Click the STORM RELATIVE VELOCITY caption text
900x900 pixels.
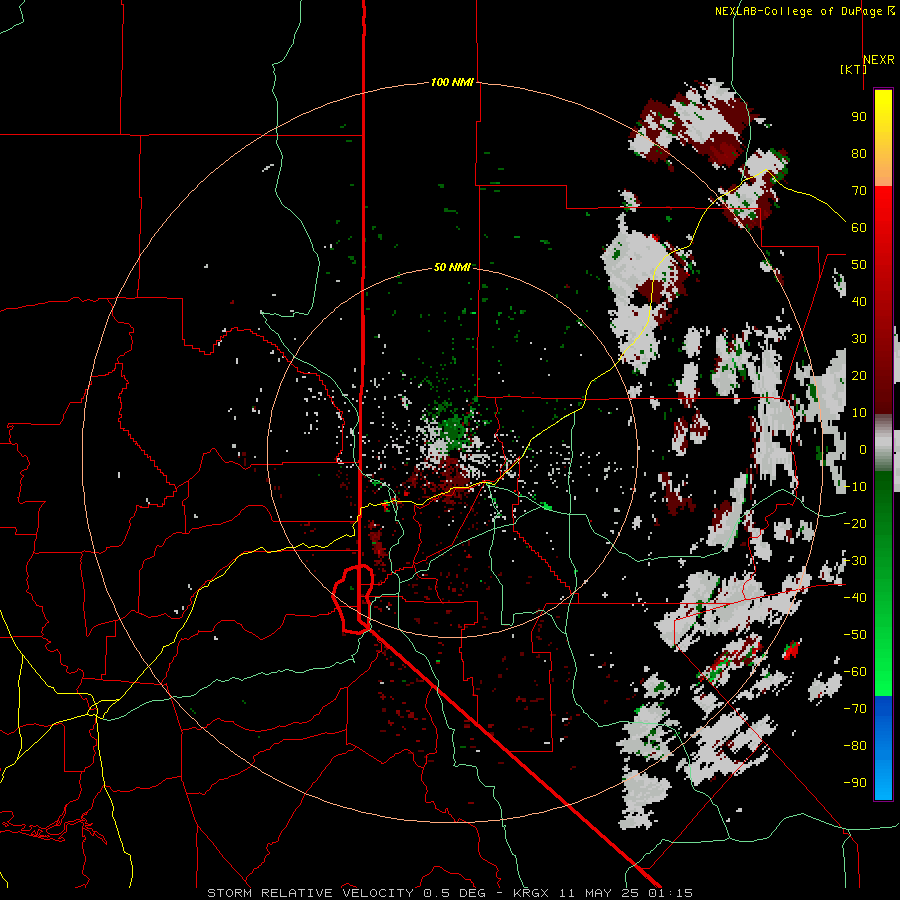(x=310, y=893)
